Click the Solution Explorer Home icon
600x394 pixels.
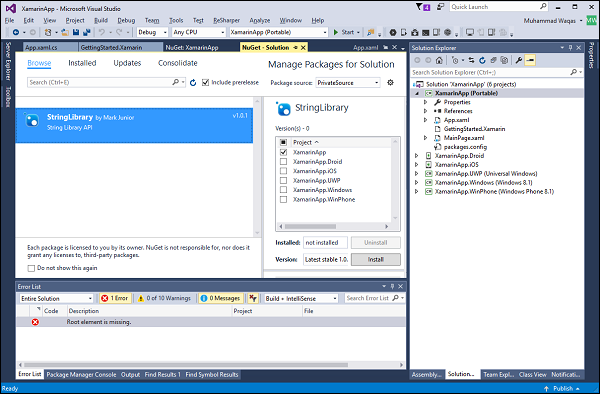click(439, 60)
